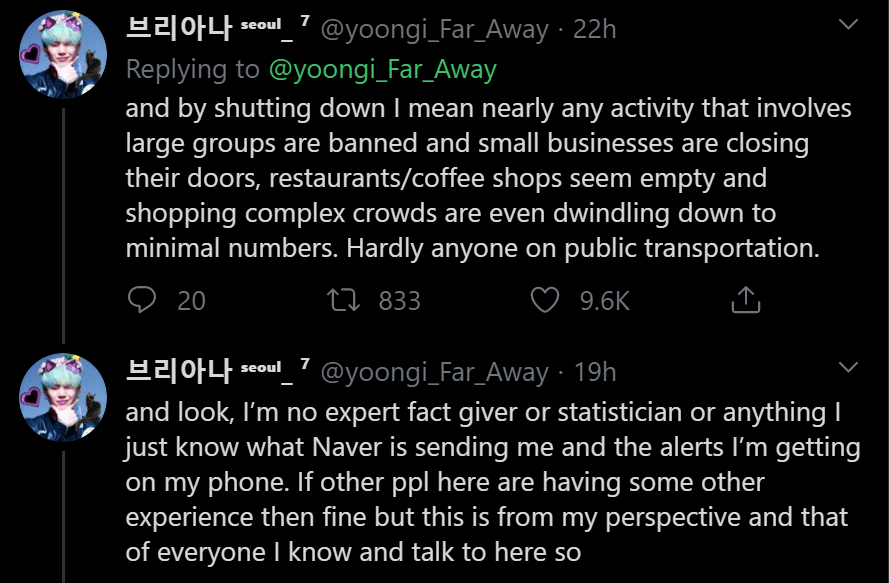This screenshot has height=583, width=889.
Task: Retweet the first tweet about shutting down
Action: [344, 300]
